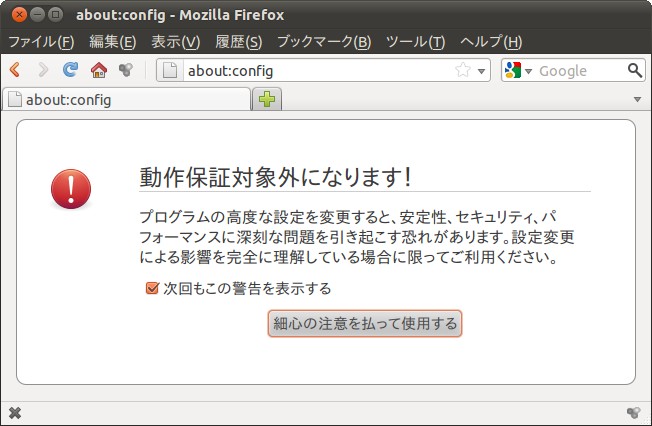Uncheck the 次回もこの警告を表示する checkbox

point(152,288)
